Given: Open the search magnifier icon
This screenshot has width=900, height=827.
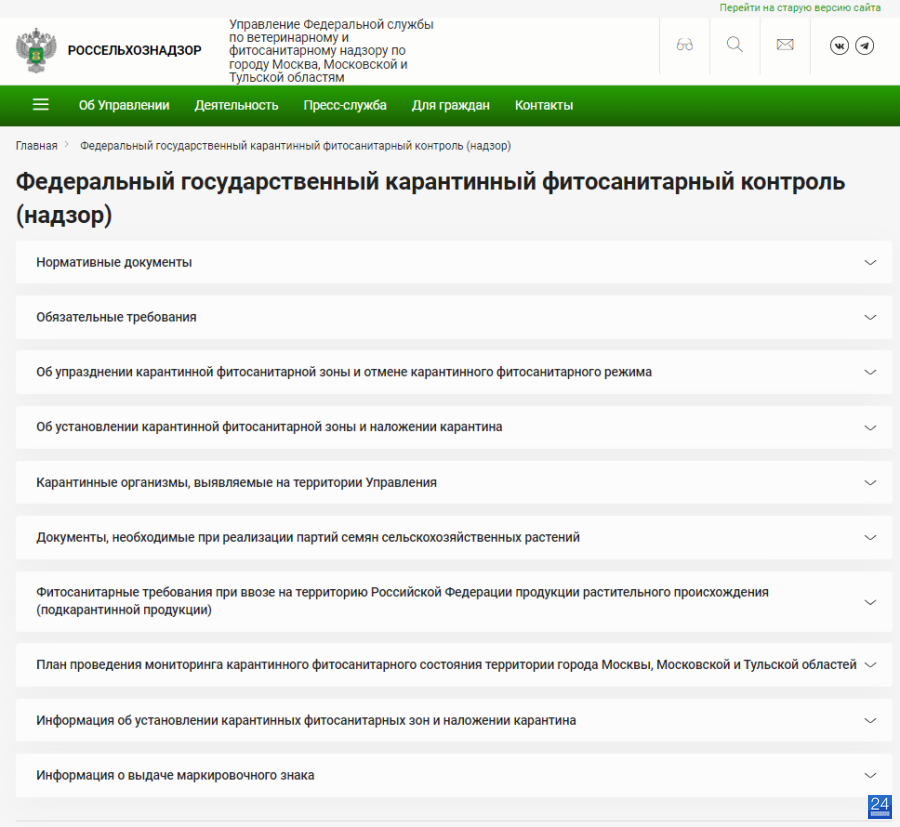Looking at the screenshot, I should tap(735, 45).
